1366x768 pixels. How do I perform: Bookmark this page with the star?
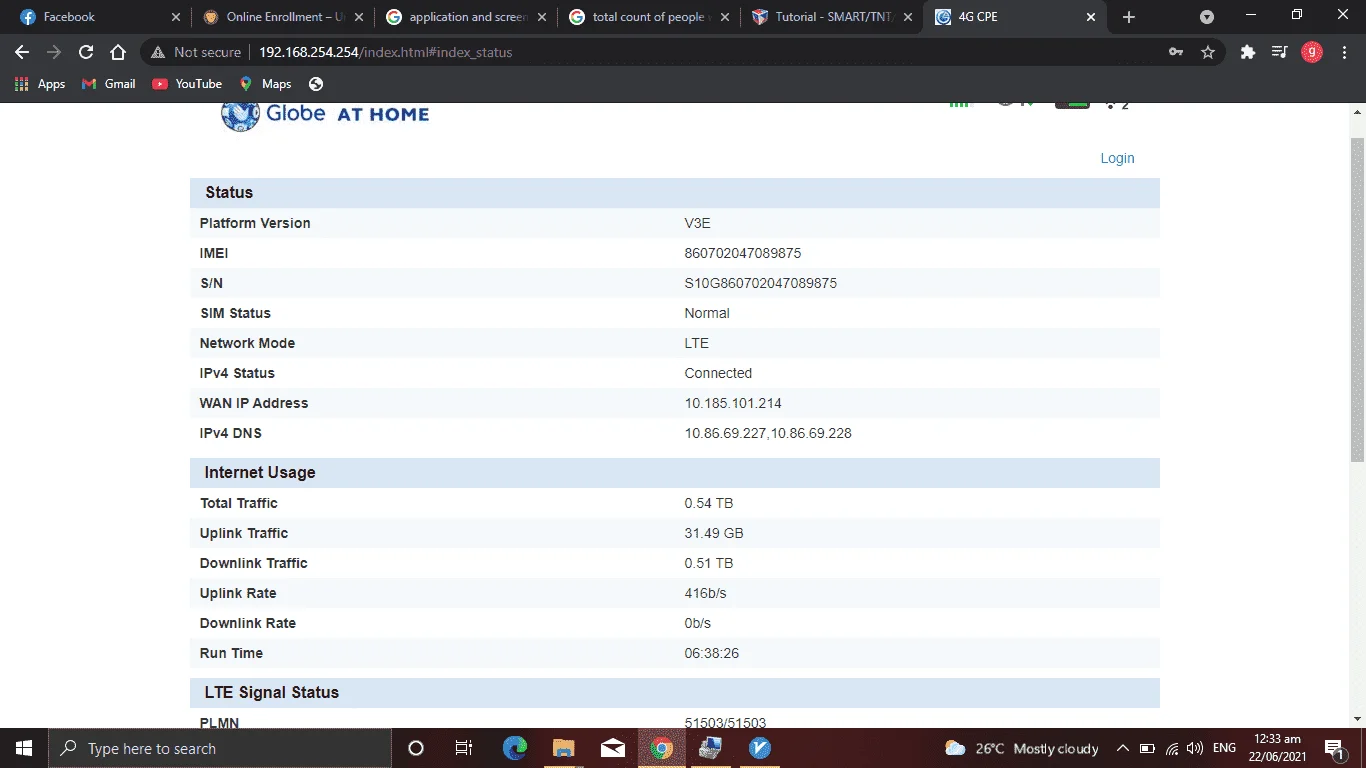tap(1208, 52)
